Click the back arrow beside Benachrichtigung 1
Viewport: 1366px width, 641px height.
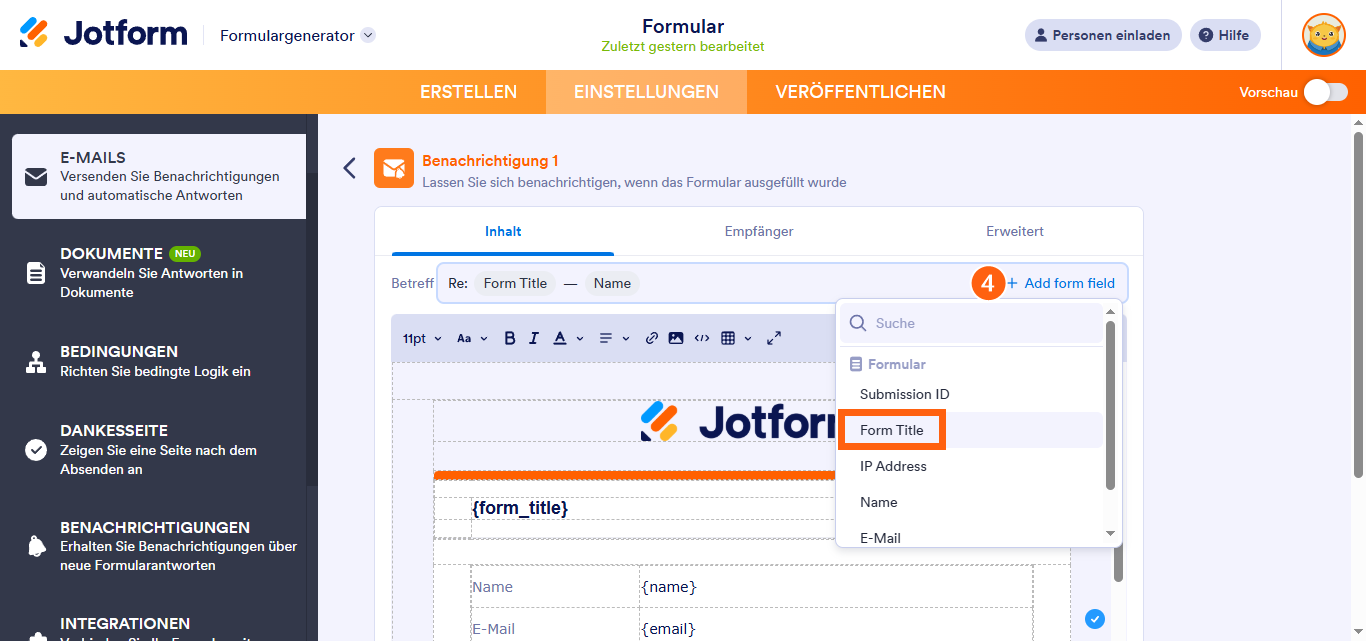(x=349, y=168)
